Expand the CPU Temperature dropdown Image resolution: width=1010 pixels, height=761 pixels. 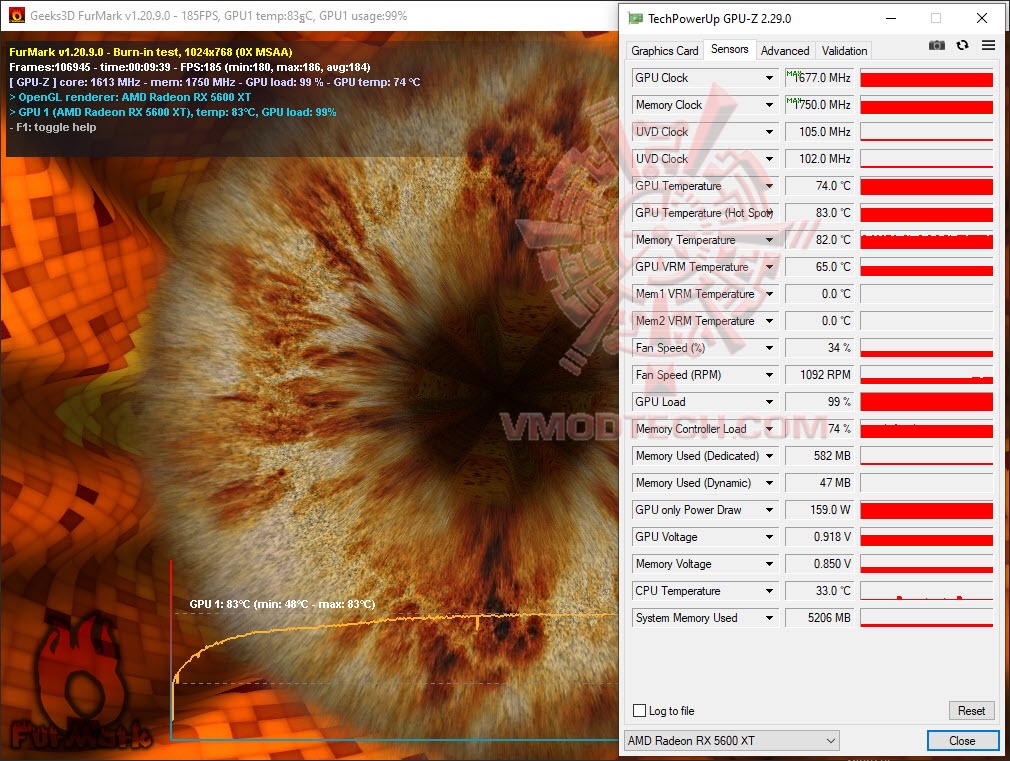[x=769, y=591]
